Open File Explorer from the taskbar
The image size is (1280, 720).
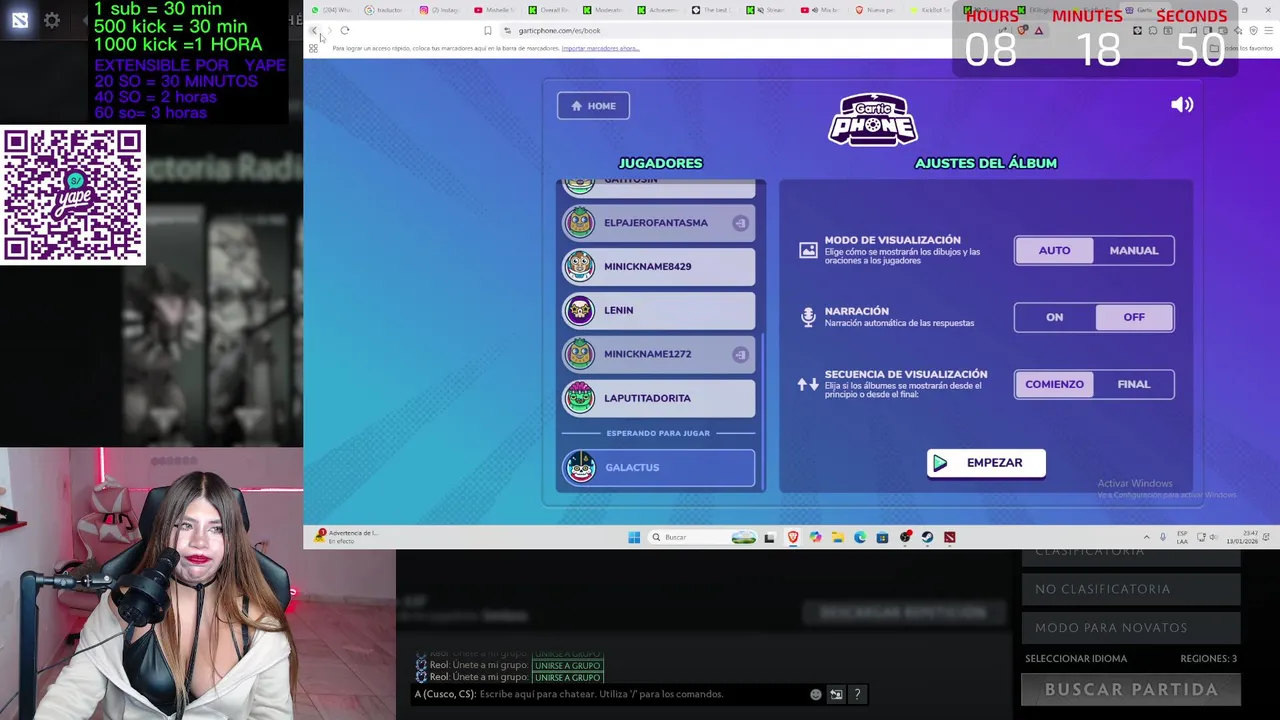pos(837,538)
